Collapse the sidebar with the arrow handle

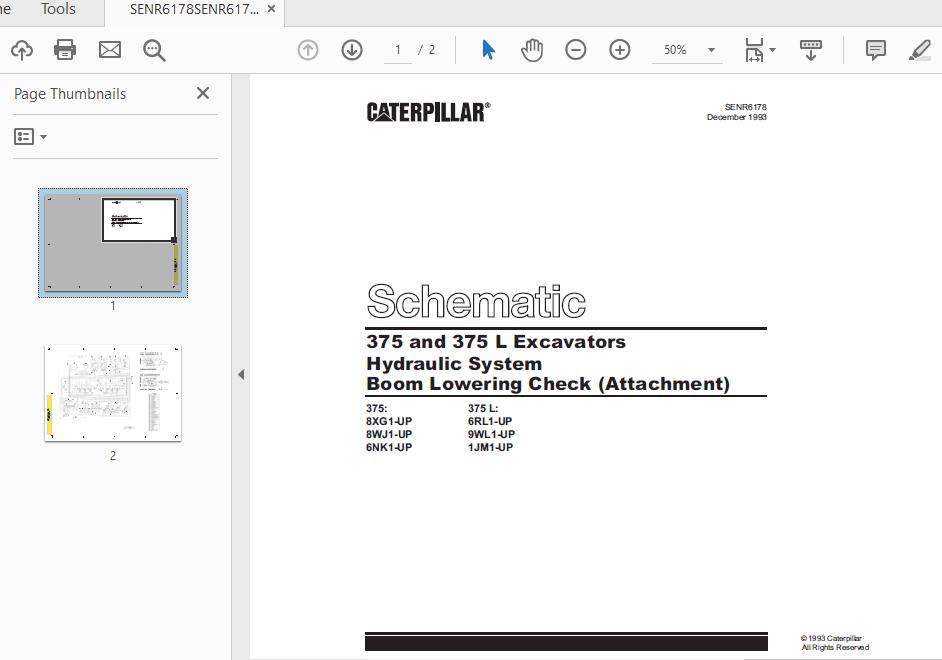click(240, 375)
